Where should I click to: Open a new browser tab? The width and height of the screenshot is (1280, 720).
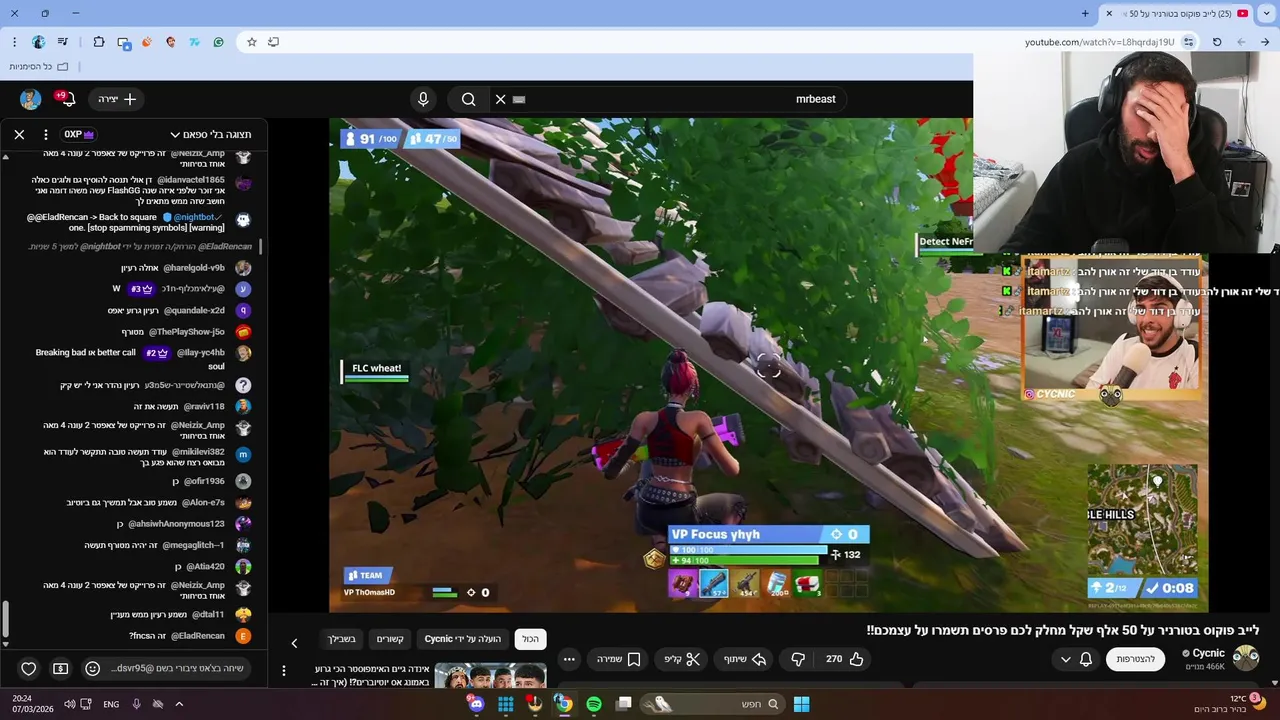(1085, 13)
